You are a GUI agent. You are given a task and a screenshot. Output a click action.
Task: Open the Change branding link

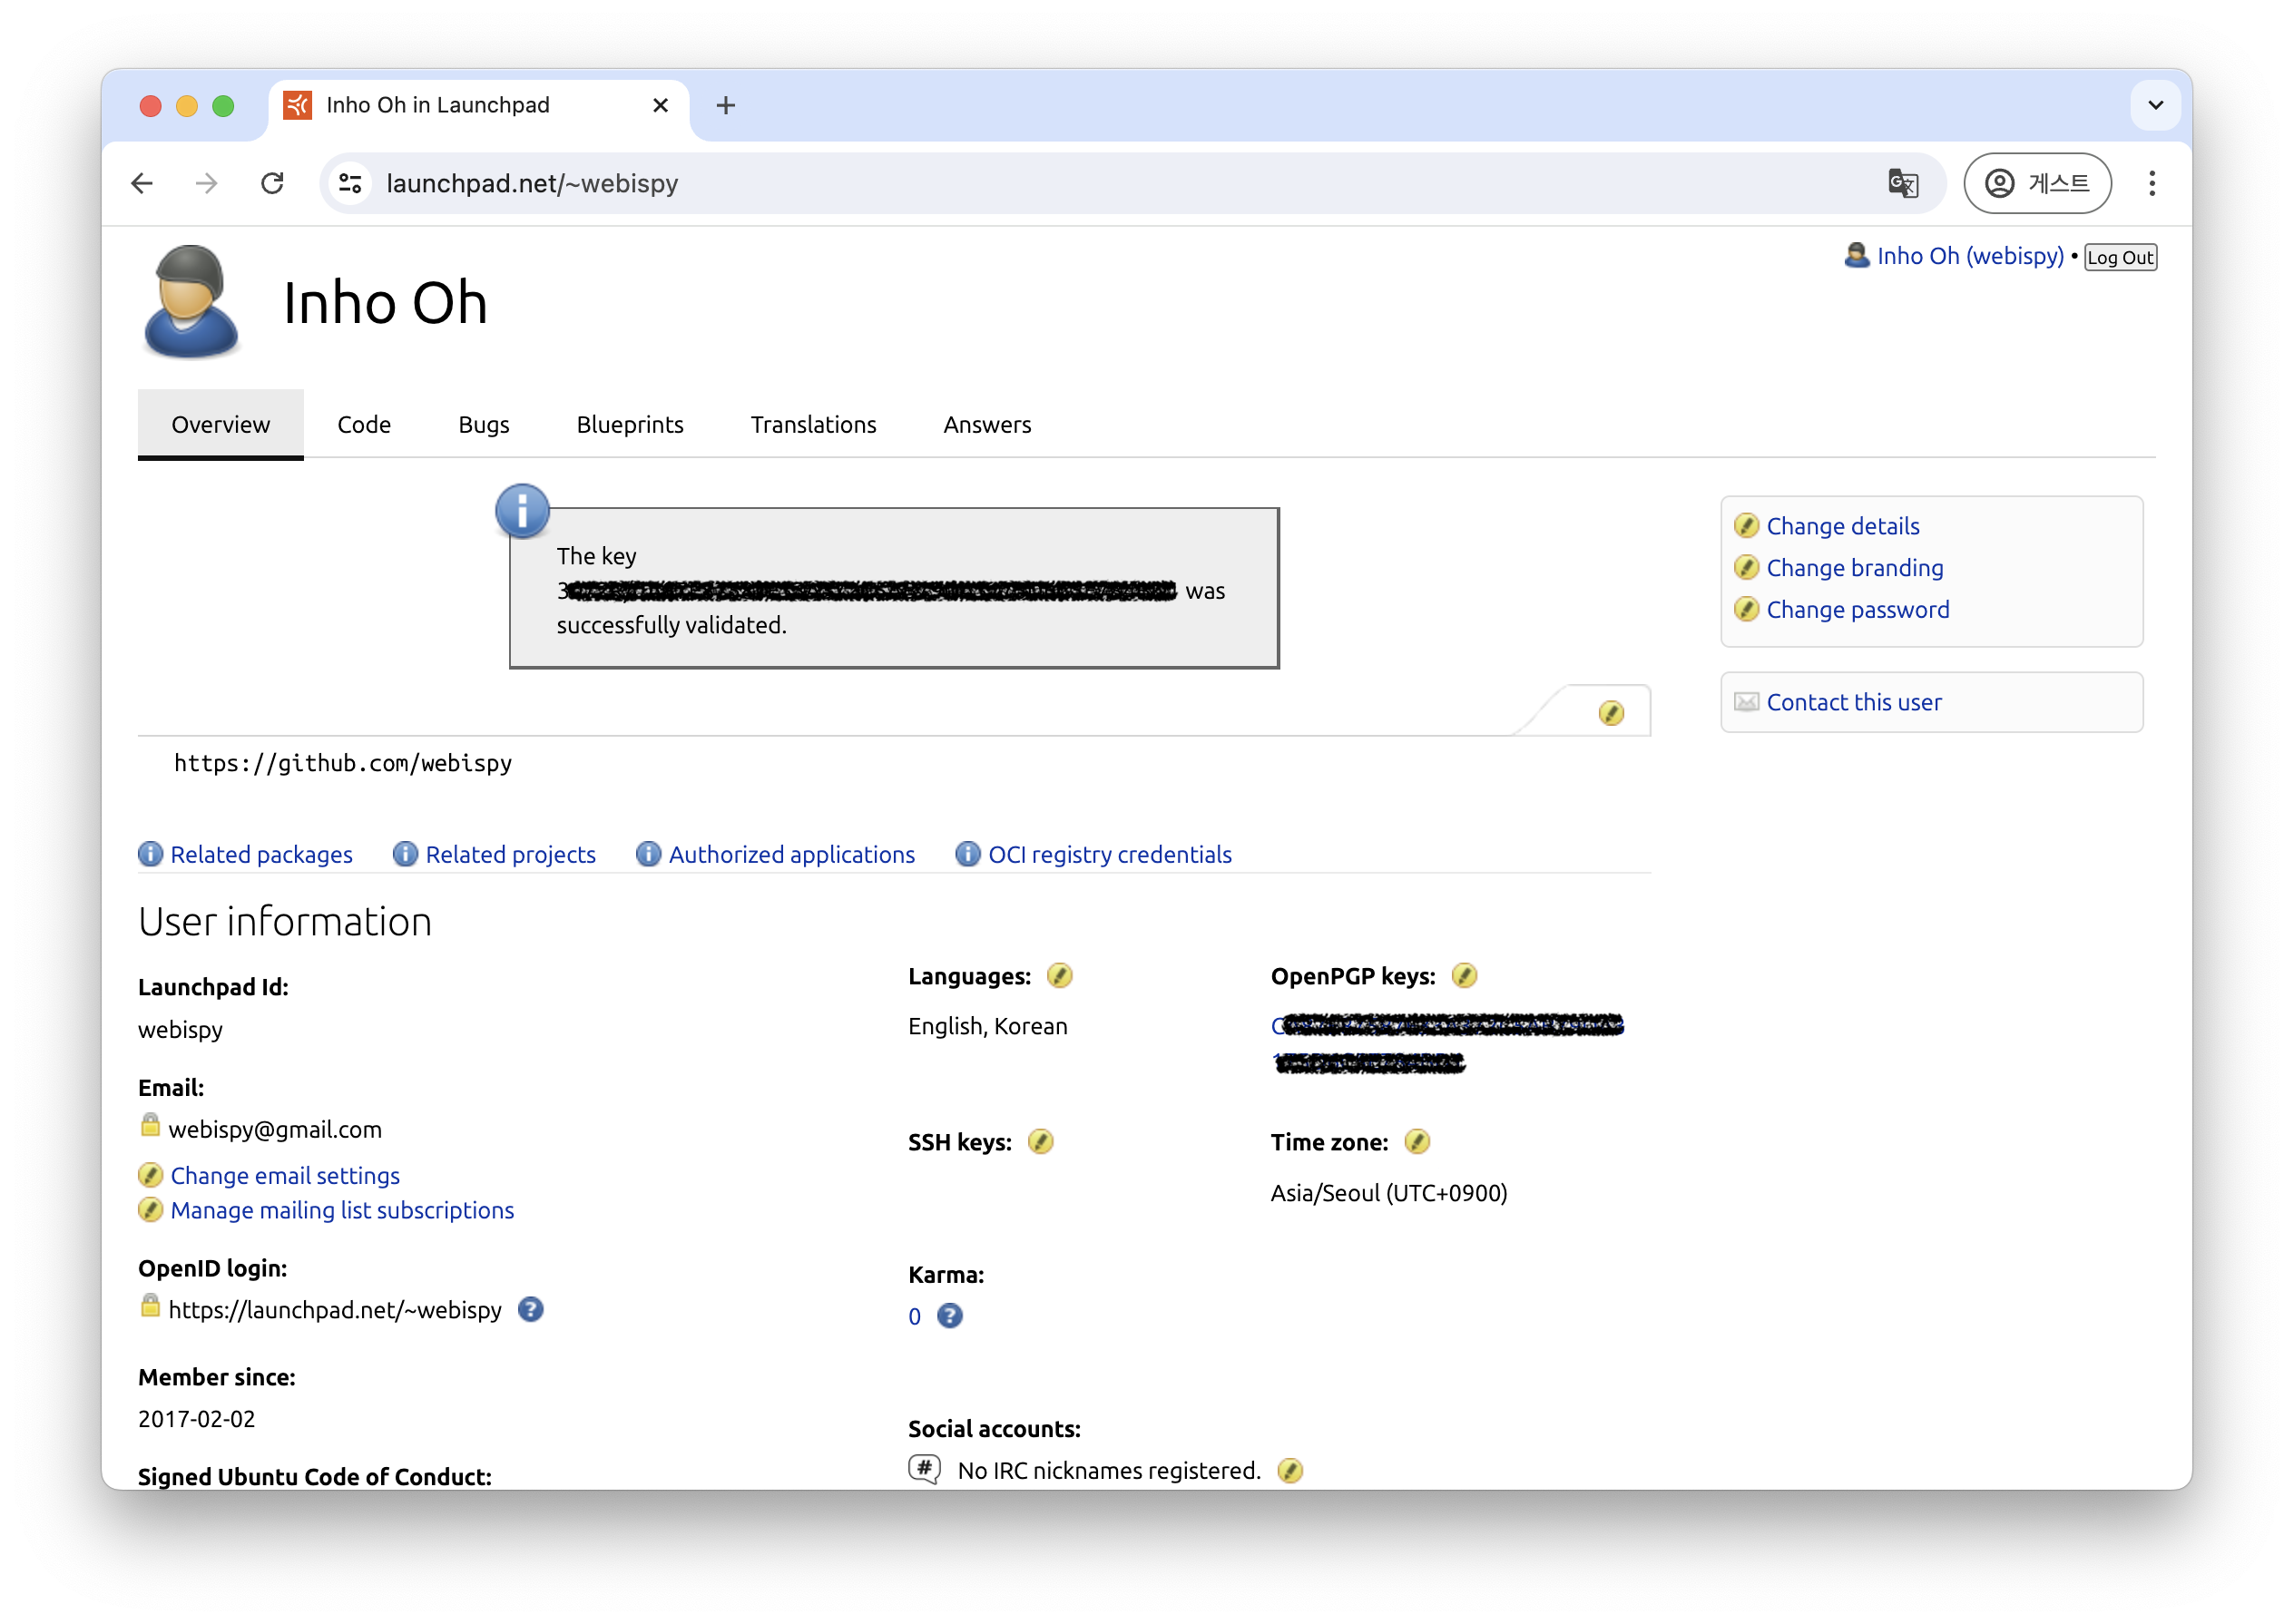coord(1855,568)
